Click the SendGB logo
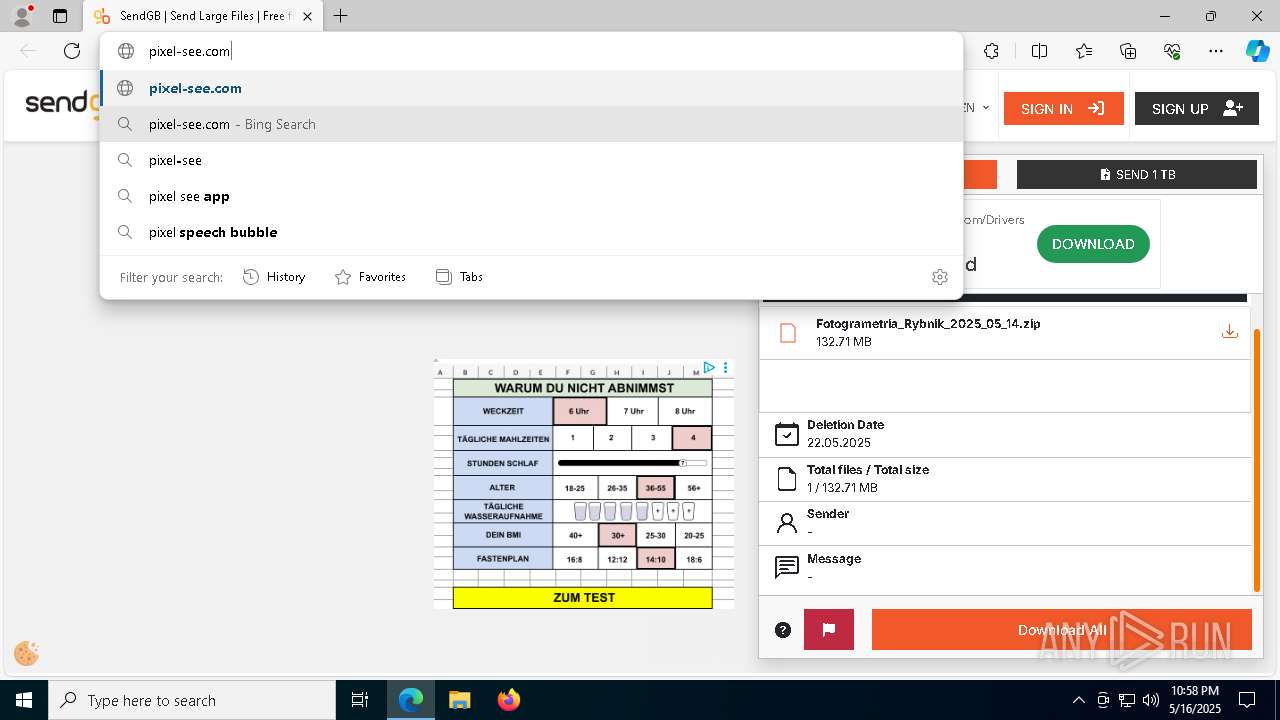Viewport: 1280px width, 720px height. point(62,103)
